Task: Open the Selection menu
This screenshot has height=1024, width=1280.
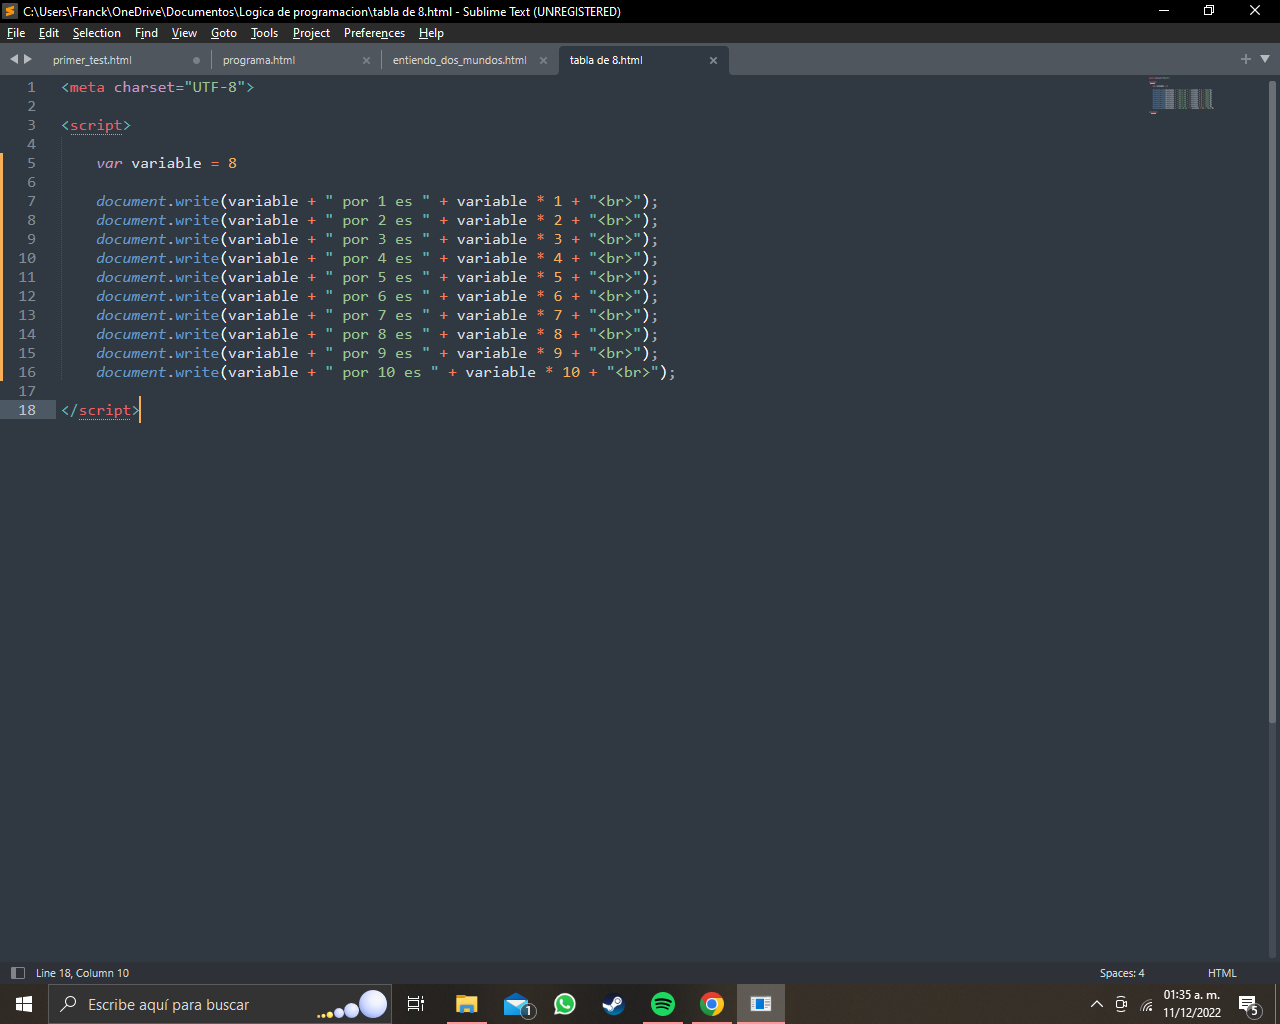Action: click(x=96, y=33)
